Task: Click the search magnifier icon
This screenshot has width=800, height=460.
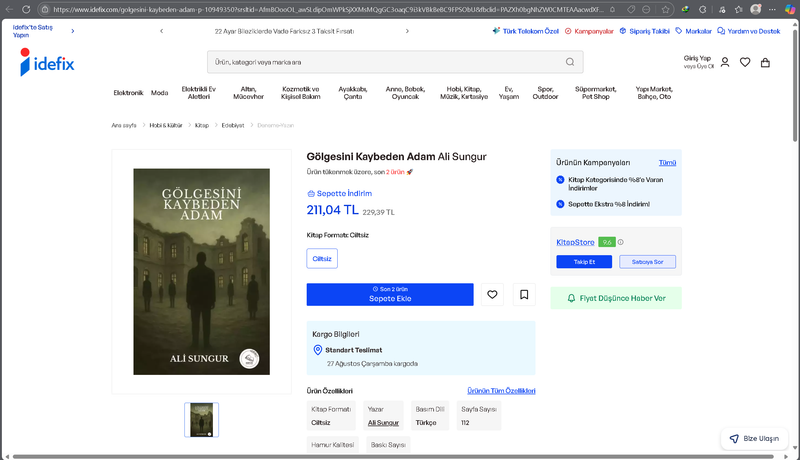Action: tap(570, 62)
